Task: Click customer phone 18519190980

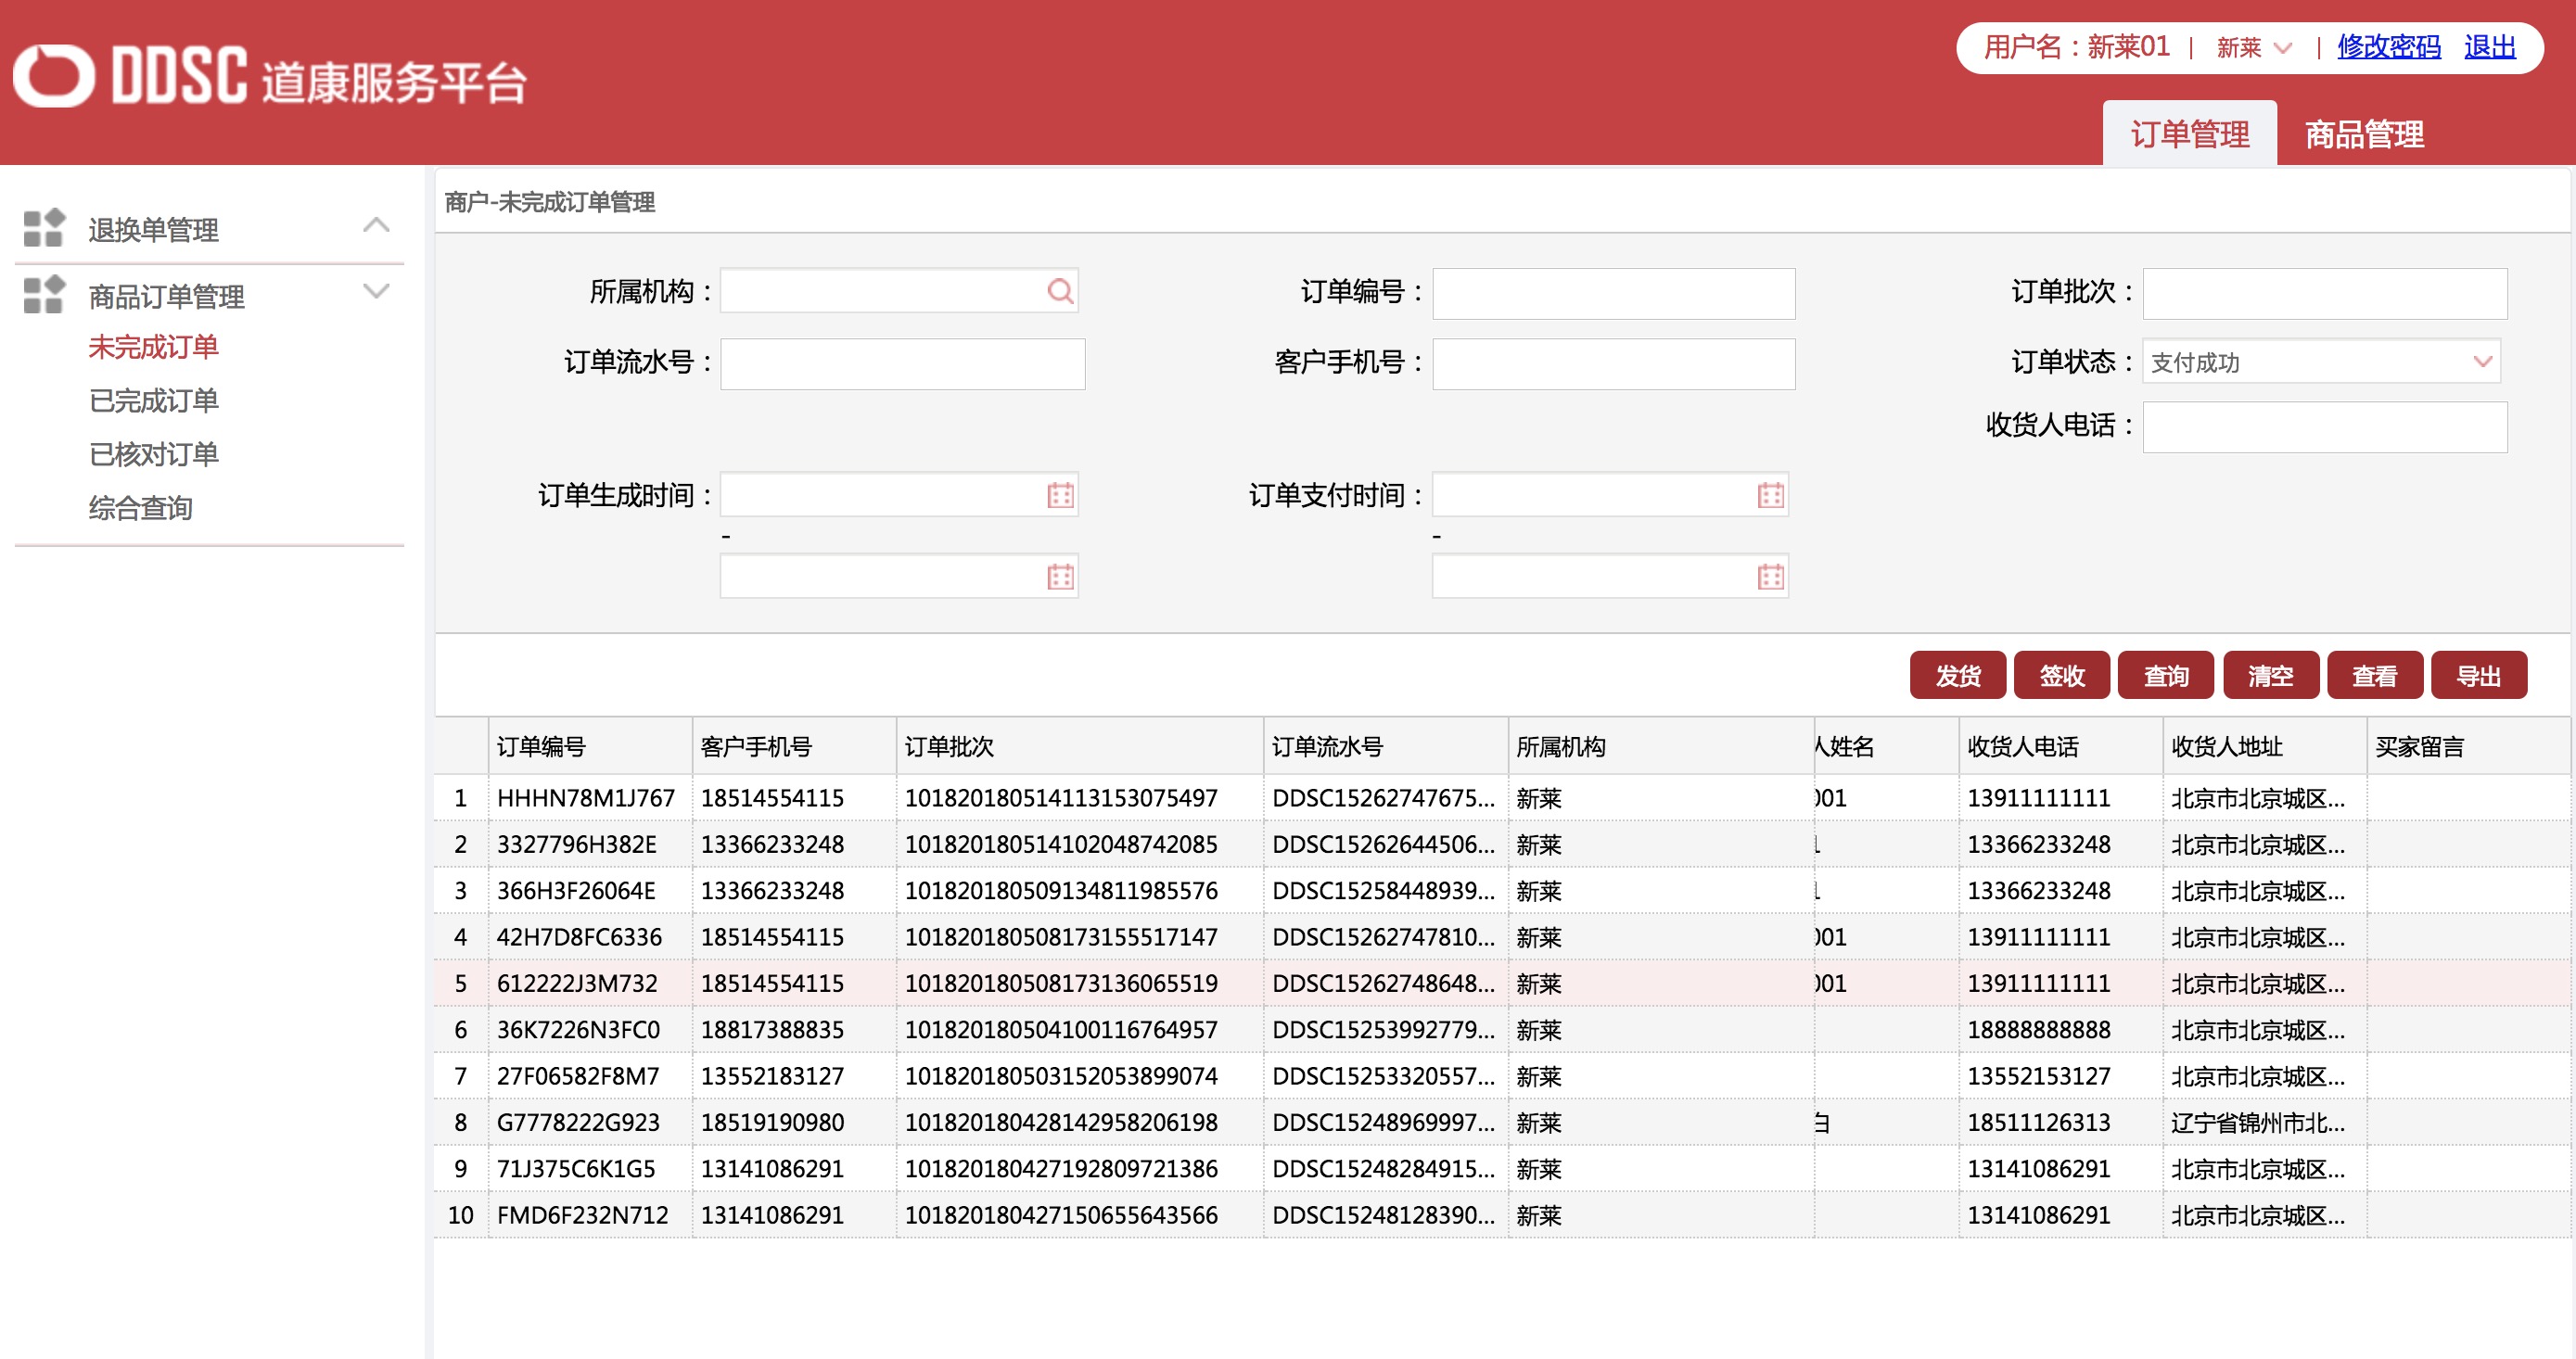Action: pyautogui.click(x=772, y=1122)
